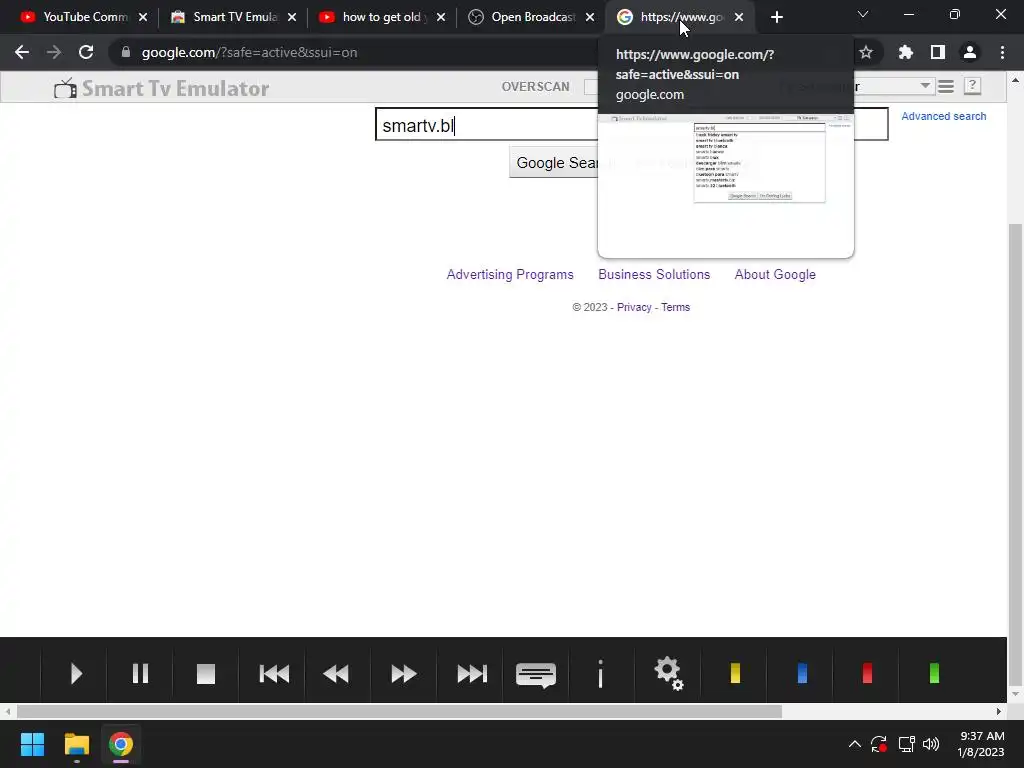Open the emulator settings gears icon
Screen dimensions: 1024x768
669,673
